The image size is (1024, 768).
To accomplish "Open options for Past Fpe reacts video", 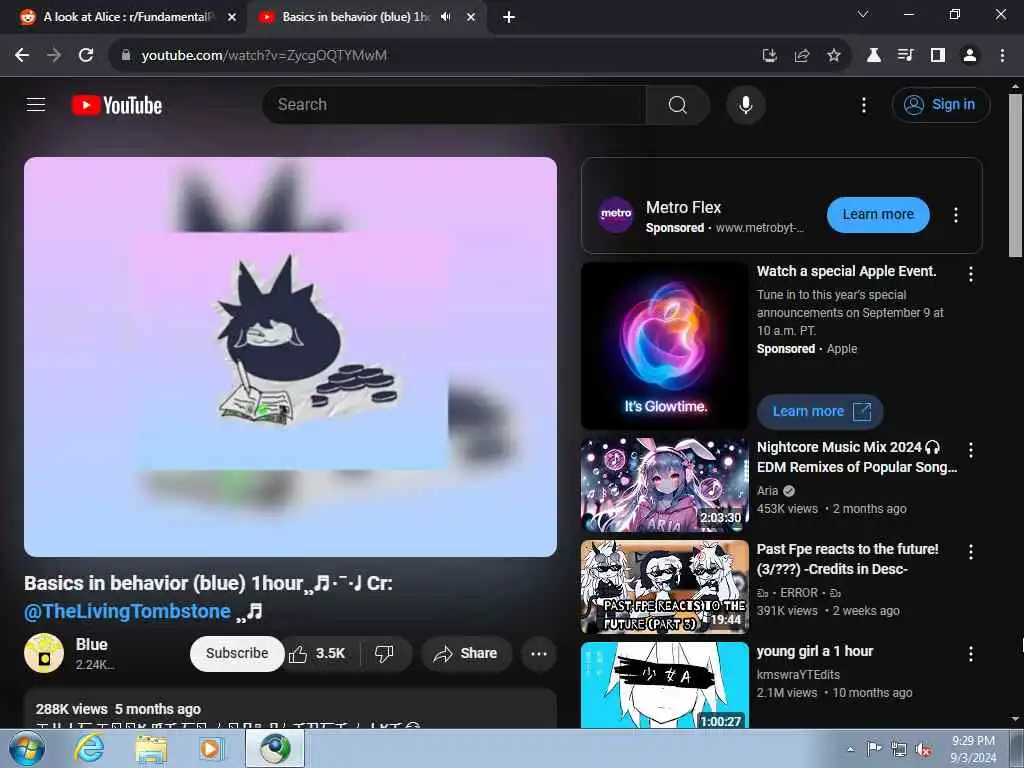I will [971, 552].
